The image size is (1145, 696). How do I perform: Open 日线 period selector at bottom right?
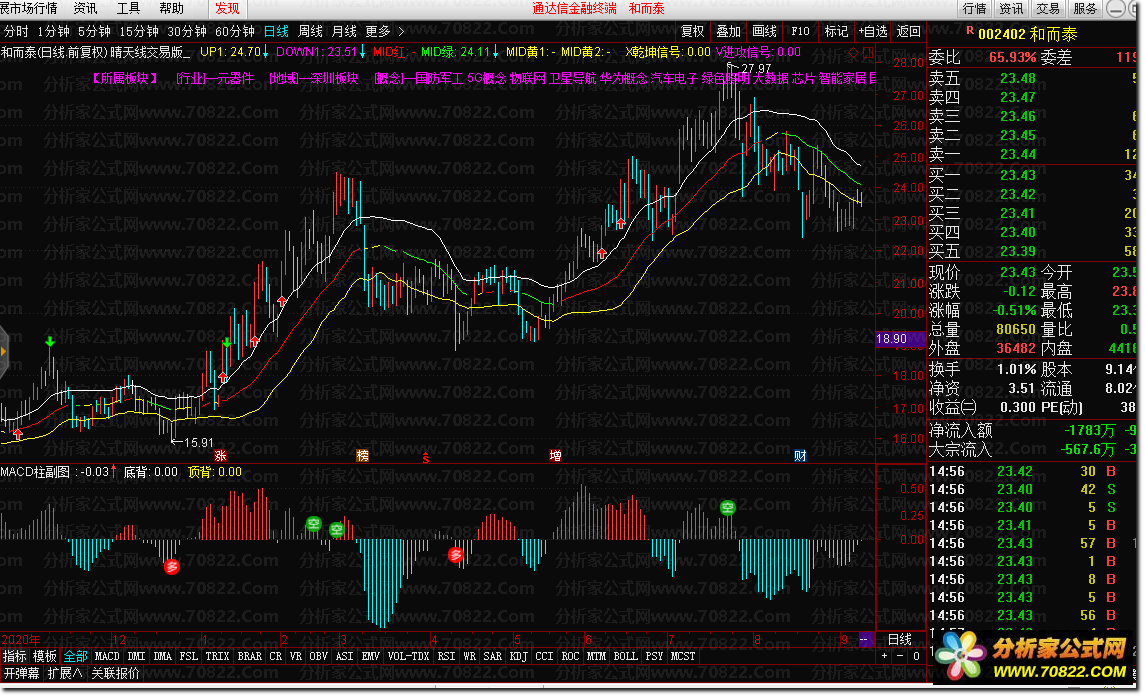pos(900,639)
